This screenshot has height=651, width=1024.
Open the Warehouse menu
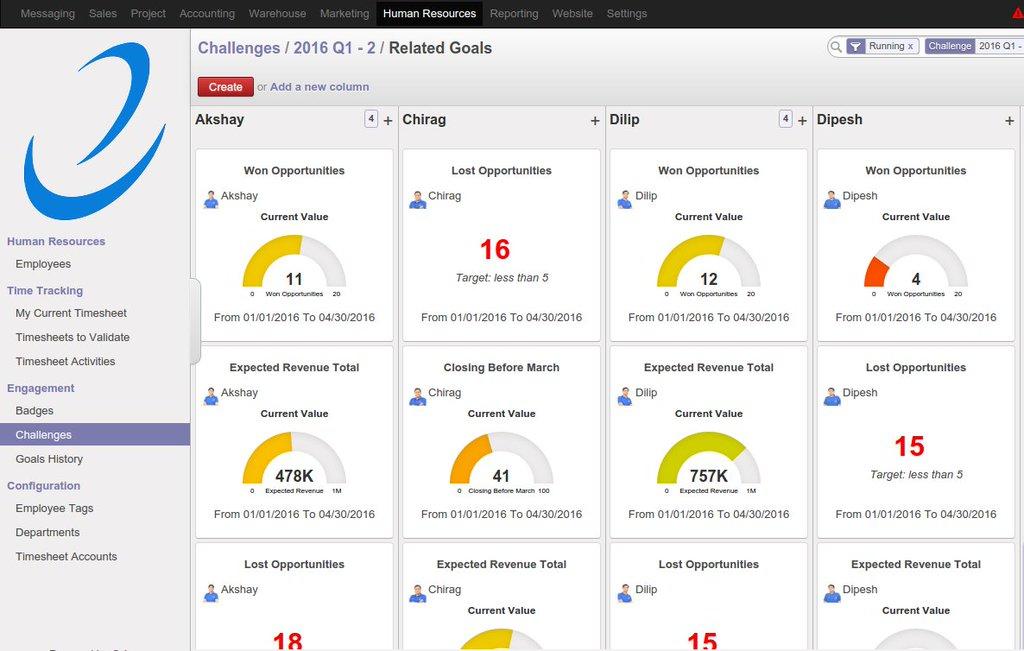point(278,13)
